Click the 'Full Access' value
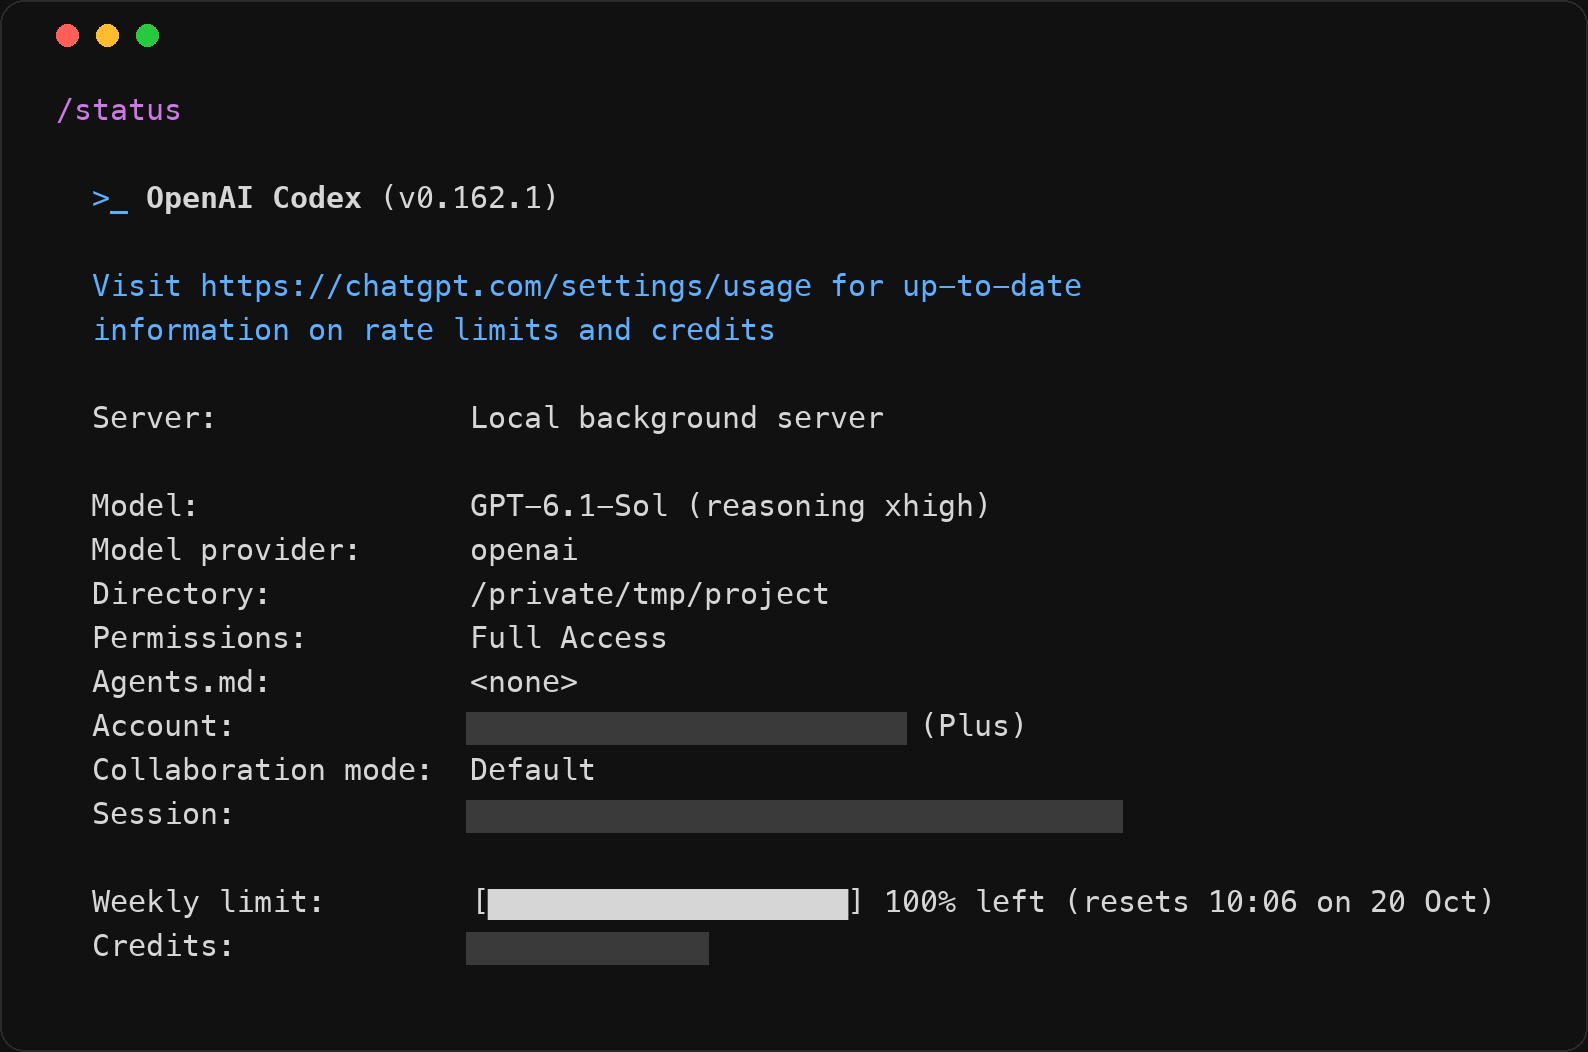 pyautogui.click(x=568, y=638)
